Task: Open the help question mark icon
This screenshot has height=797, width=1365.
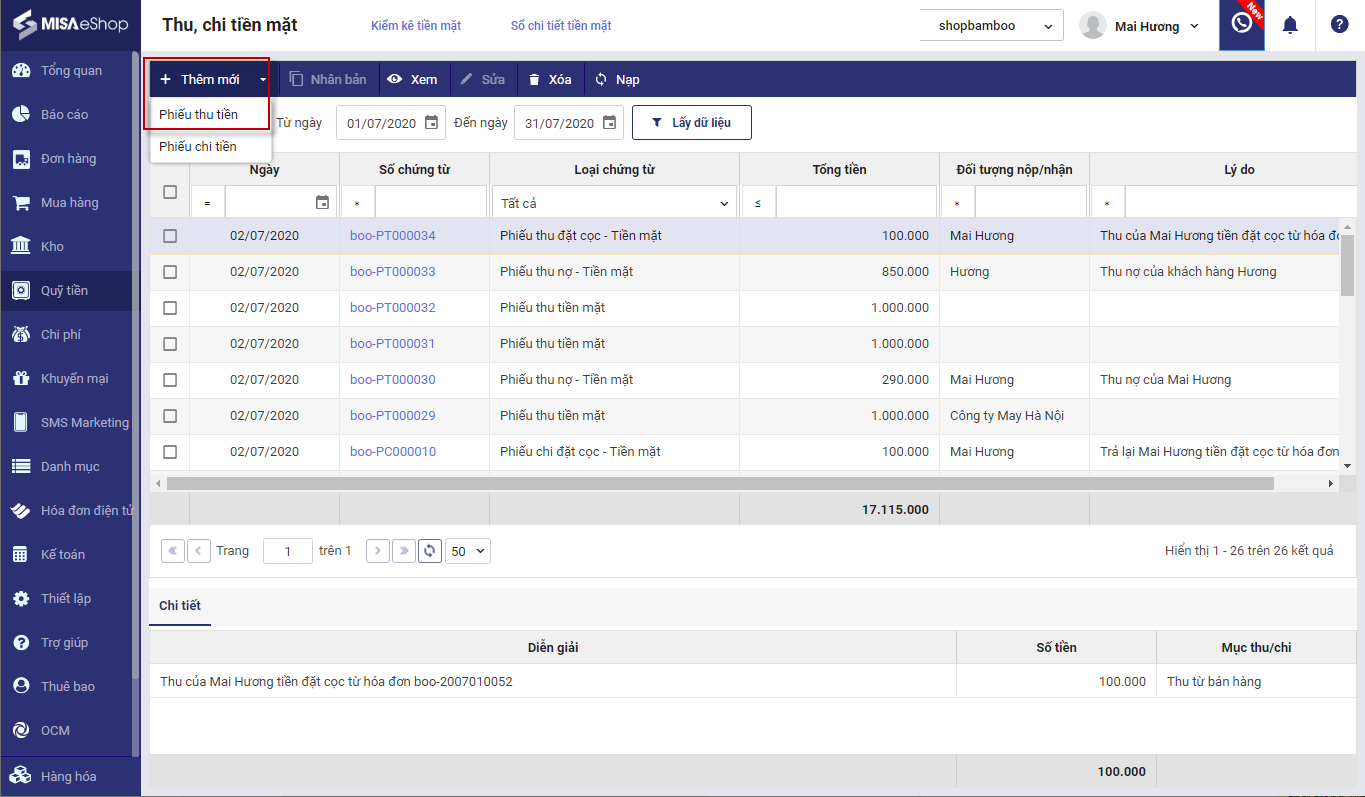Action: click(1339, 25)
